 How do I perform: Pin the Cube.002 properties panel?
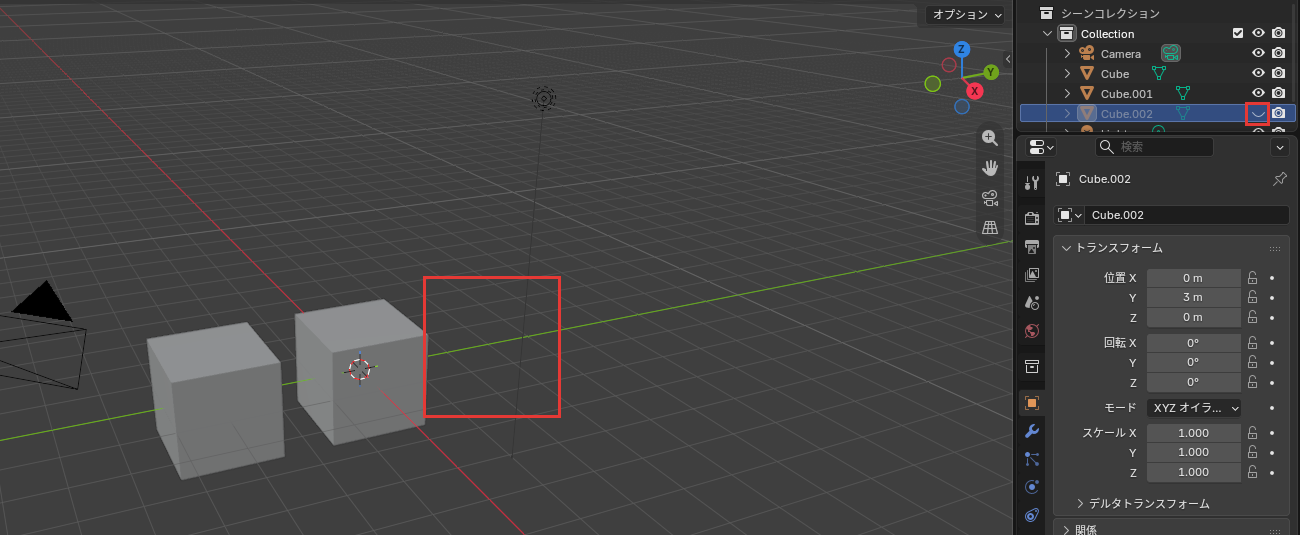click(x=1279, y=179)
